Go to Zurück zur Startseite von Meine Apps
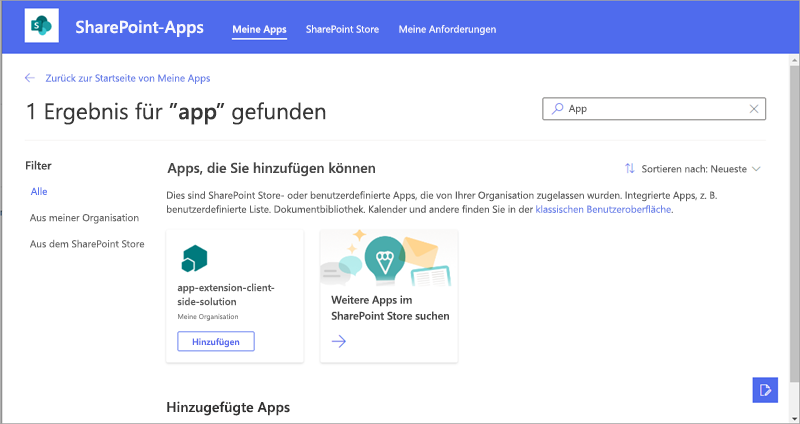The width and height of the screenshot is (800, 424). tap(128, 78)
